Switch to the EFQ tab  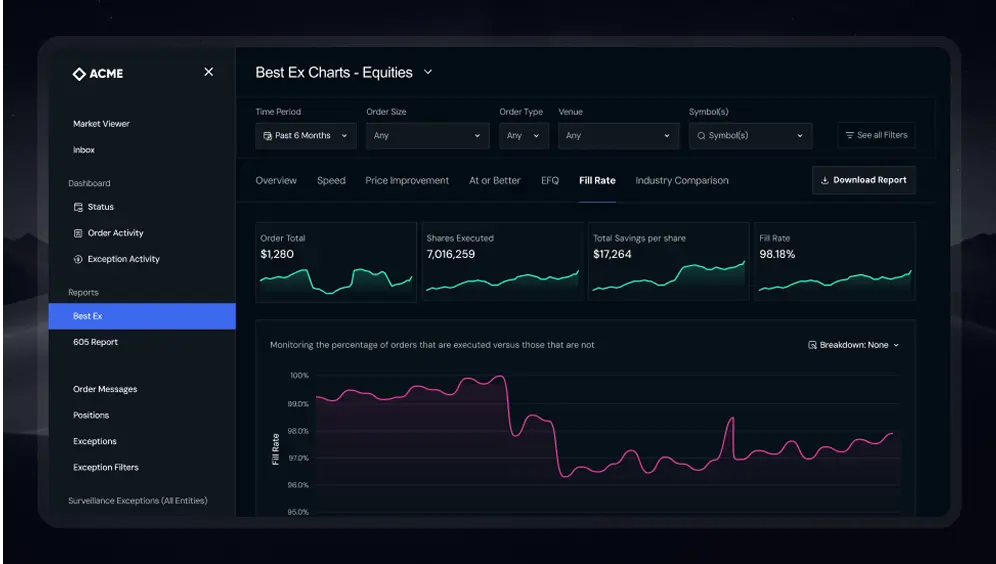pyautogui.click(x=550, y=180)
